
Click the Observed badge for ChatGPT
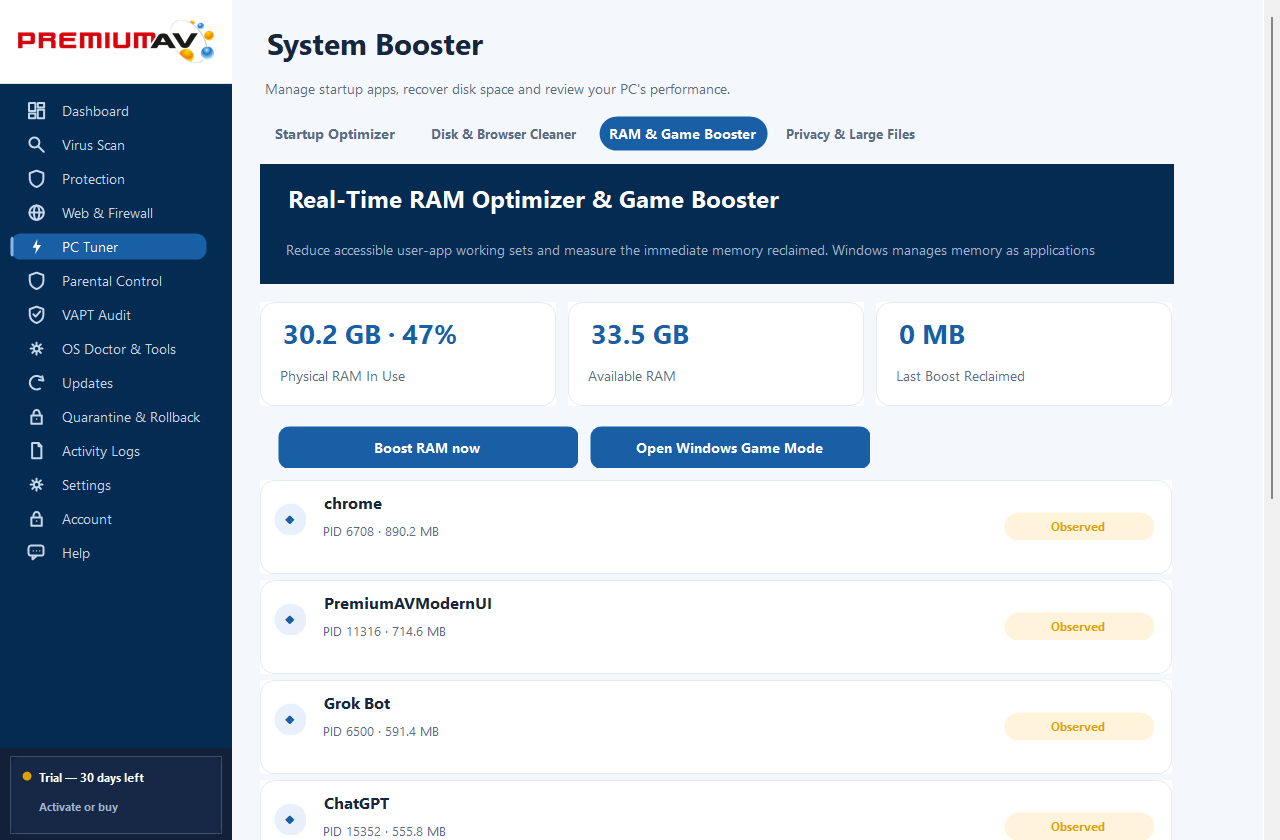tap(1079, 827)
